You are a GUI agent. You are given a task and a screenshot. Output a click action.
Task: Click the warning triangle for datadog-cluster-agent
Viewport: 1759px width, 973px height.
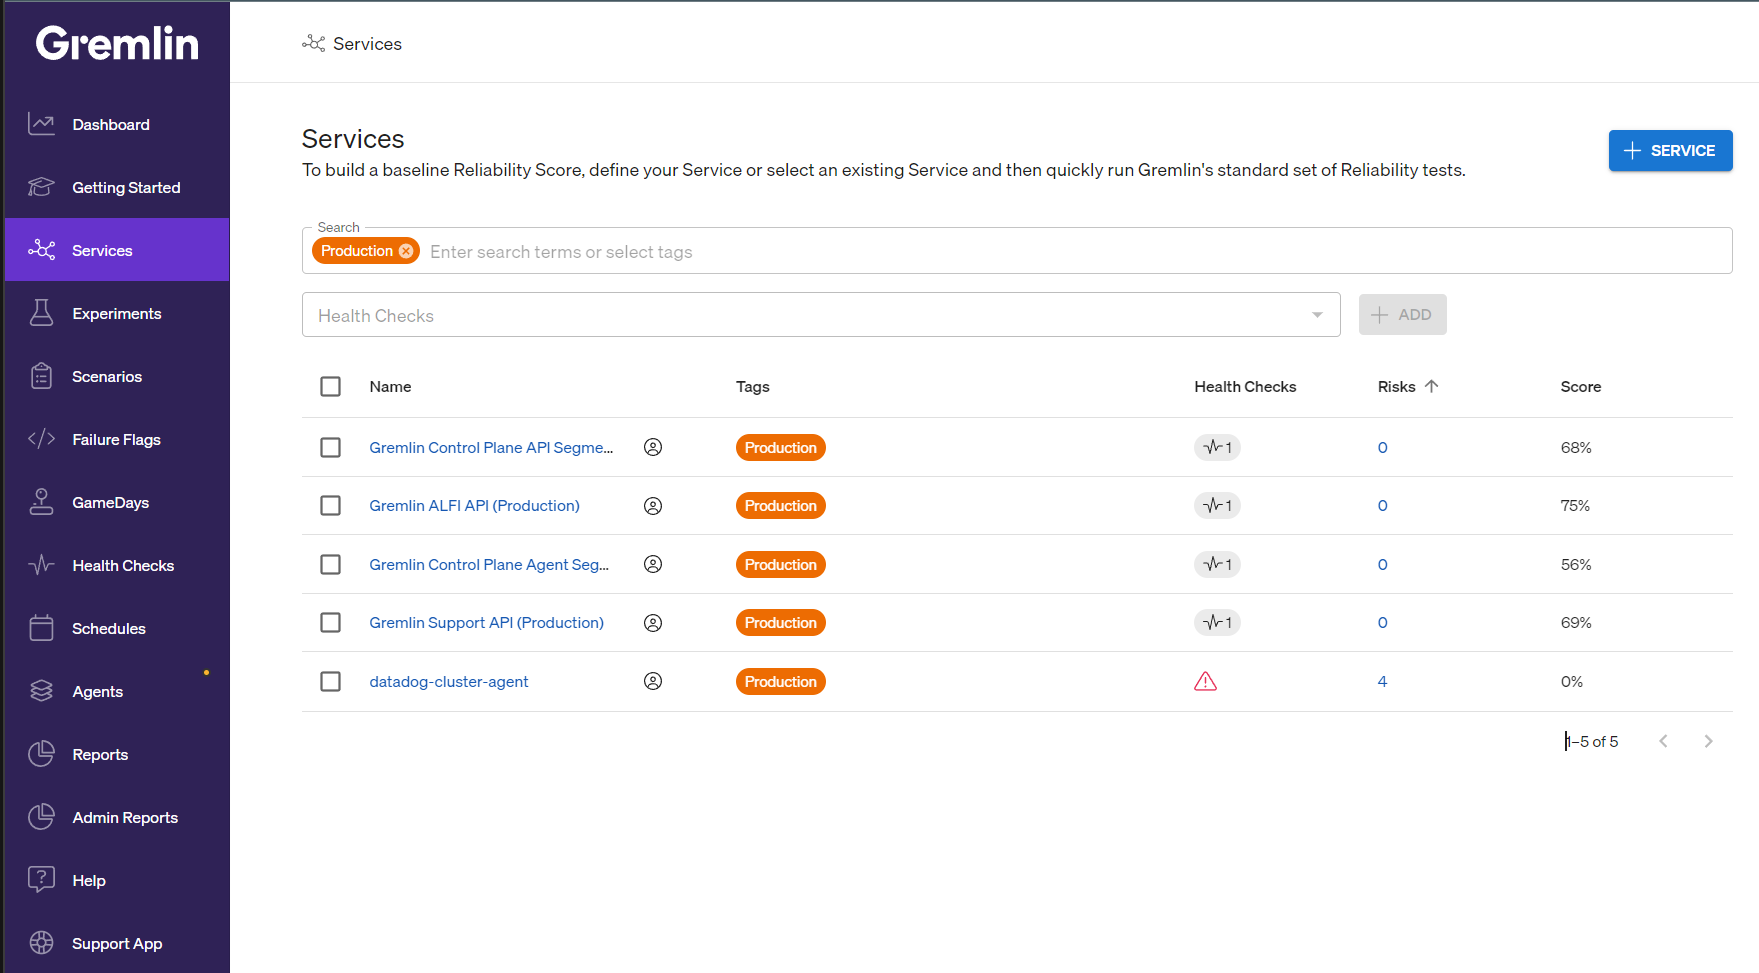click(x=1206, y=681)
